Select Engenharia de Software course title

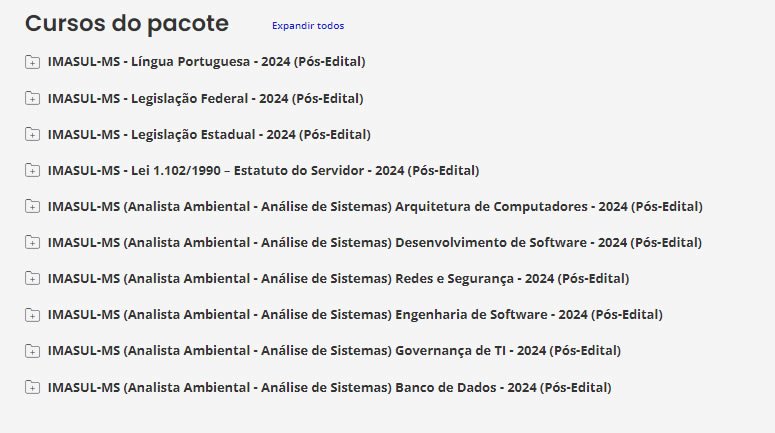[x=355, y=314]
